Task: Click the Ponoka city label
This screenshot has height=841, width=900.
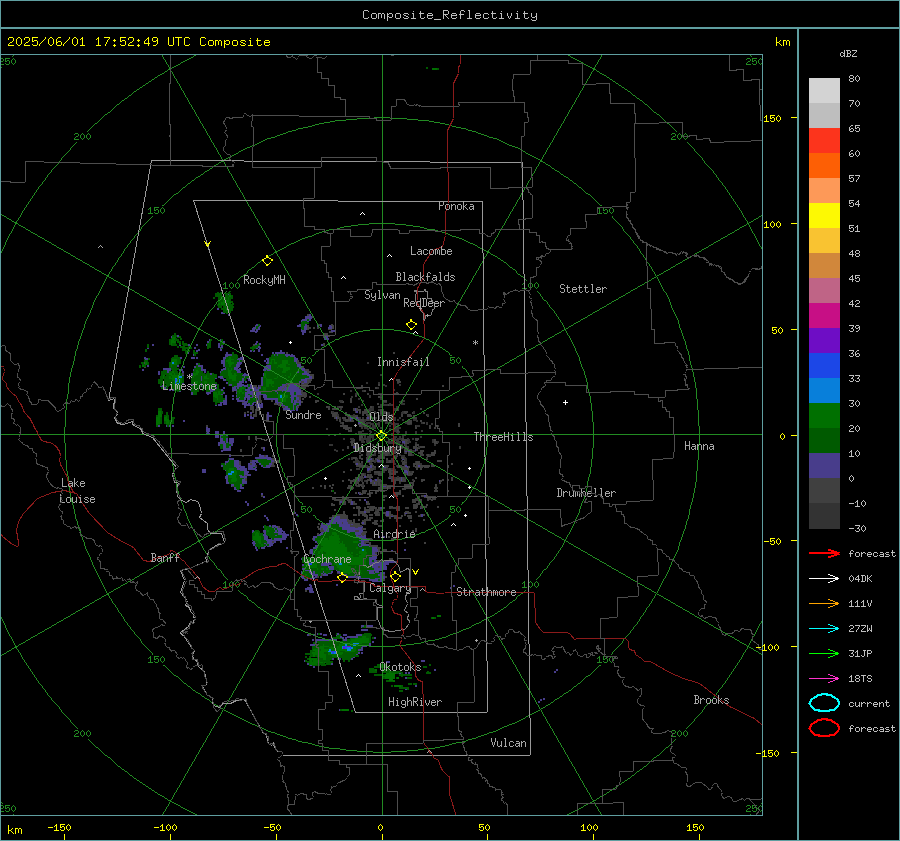Action: [x=456, y=206]
